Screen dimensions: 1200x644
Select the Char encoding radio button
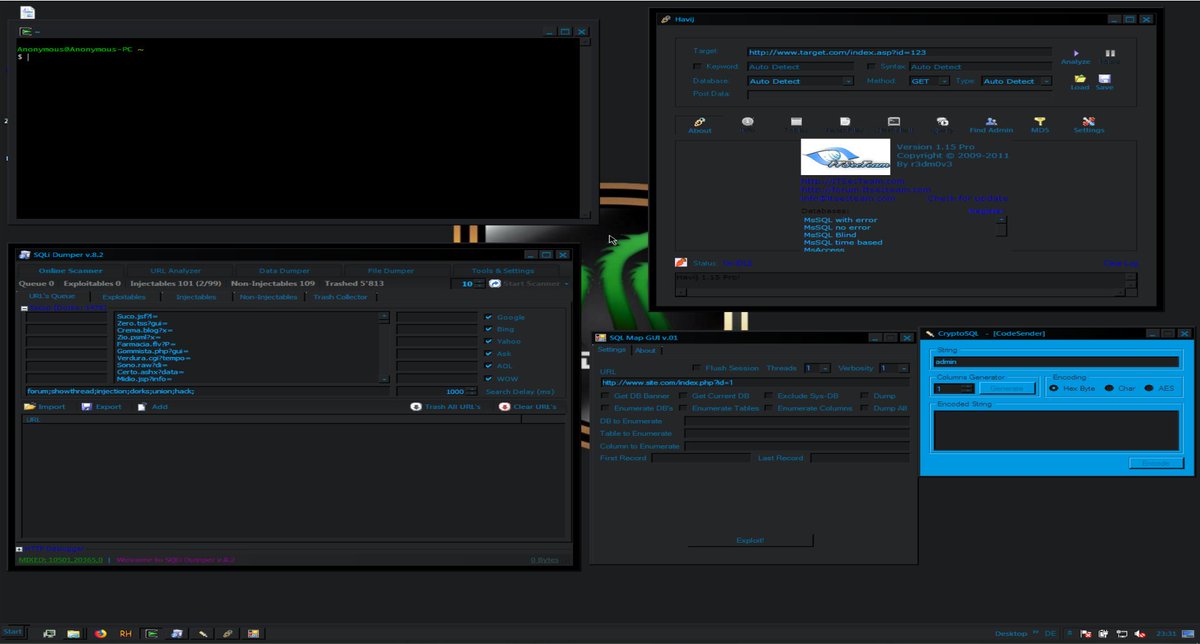click(x=1109, y=388)
